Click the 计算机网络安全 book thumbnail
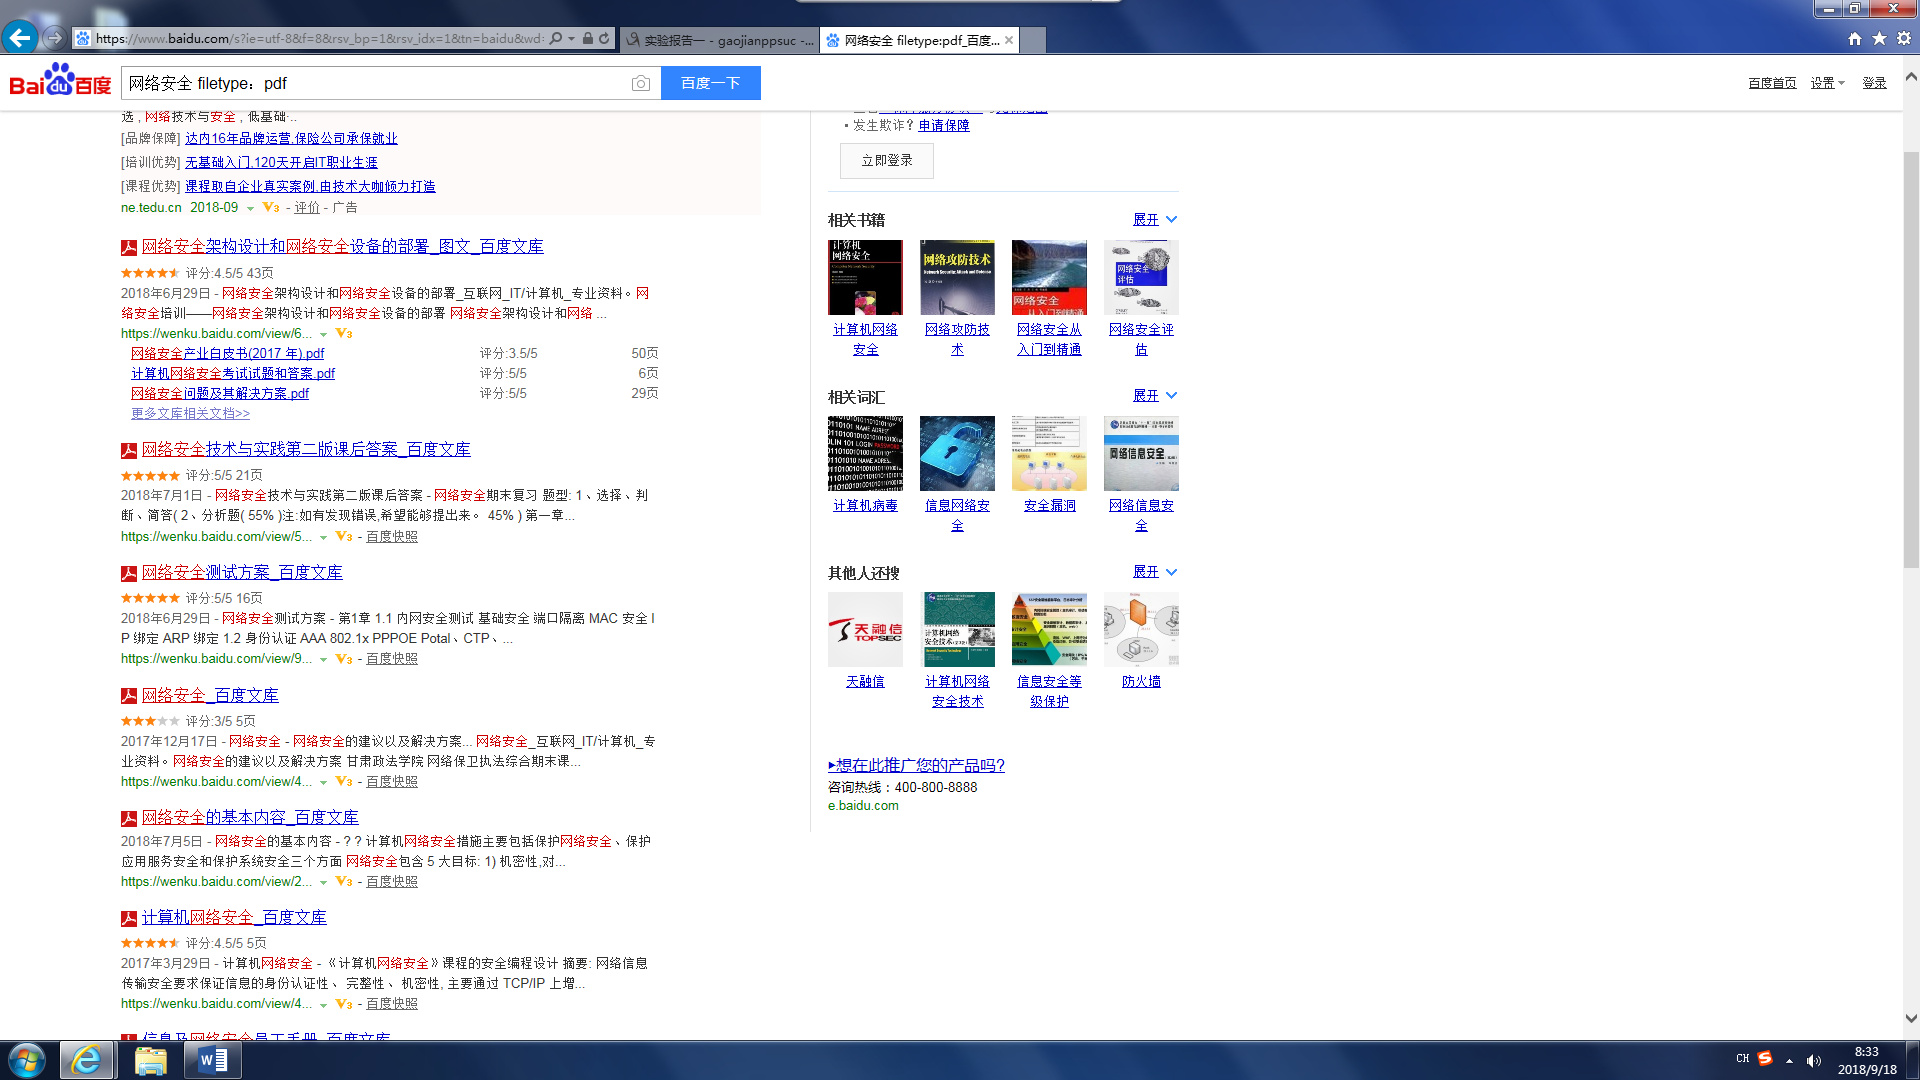The width and height of the screenshot is (1920, 1080). tap(865, 277)
